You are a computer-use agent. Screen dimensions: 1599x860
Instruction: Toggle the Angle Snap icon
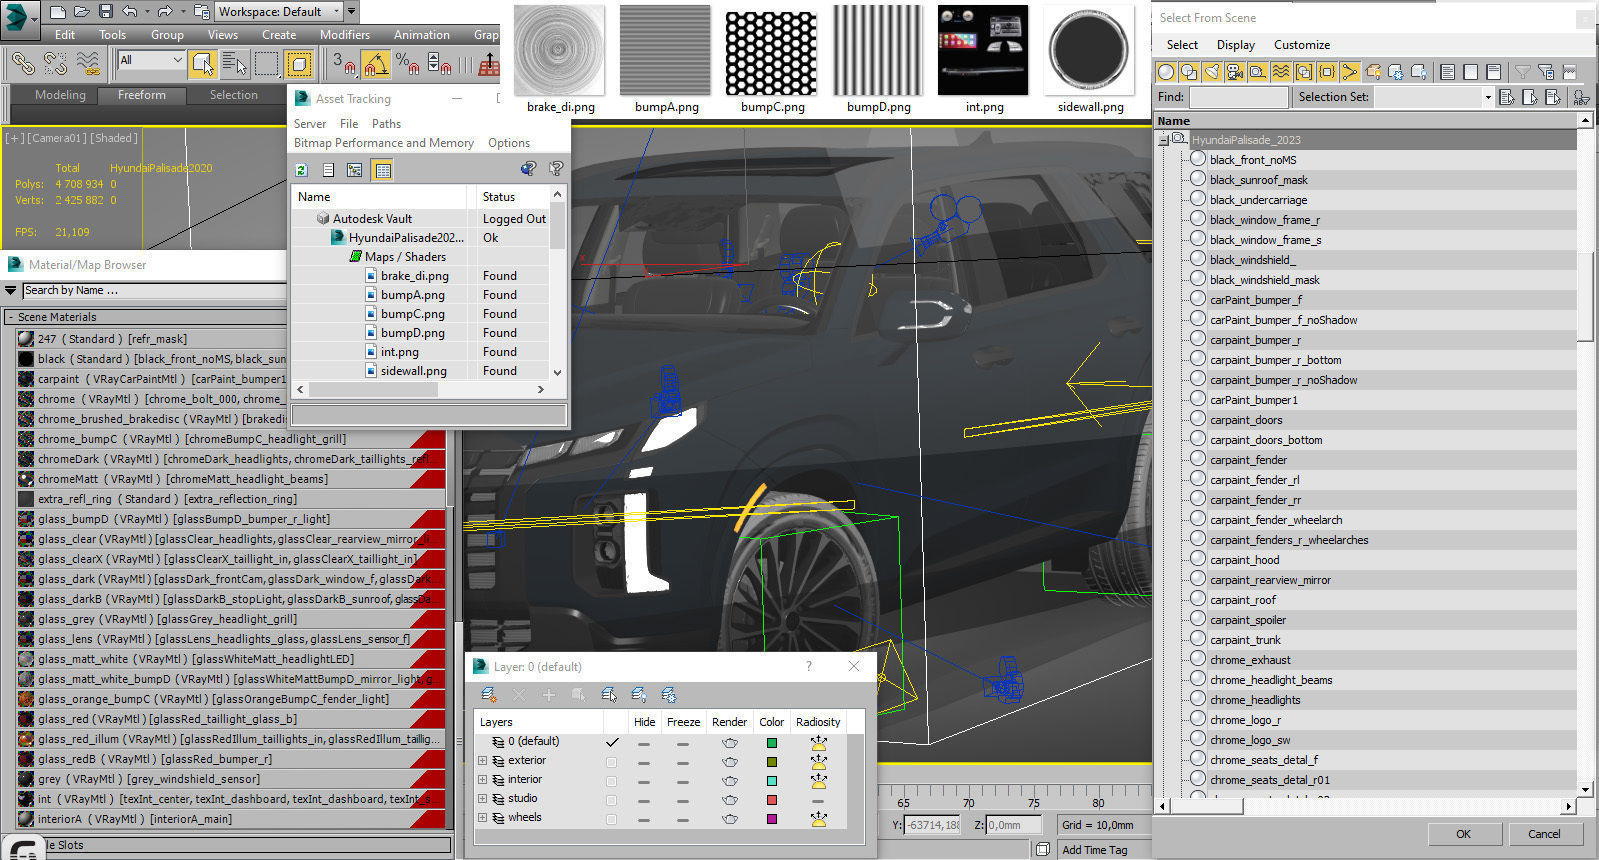pyautogui.click(x=375, y=64)
